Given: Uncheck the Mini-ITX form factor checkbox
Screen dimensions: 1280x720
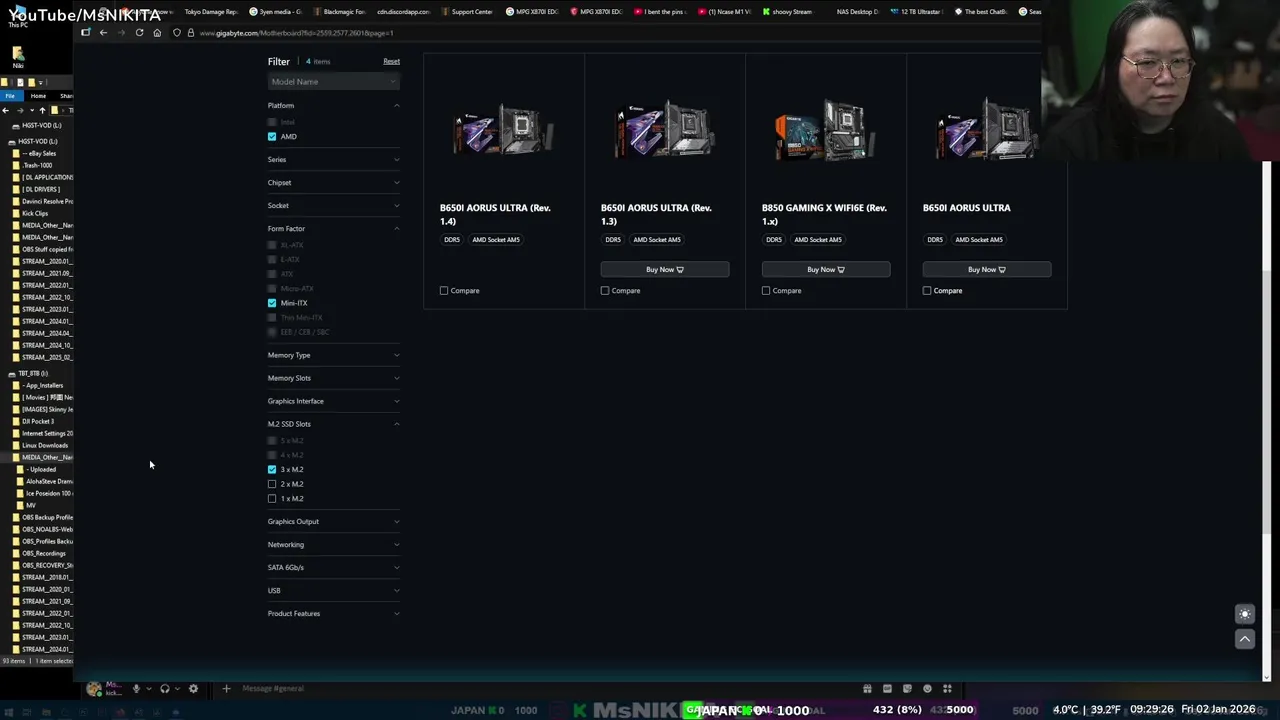Looking at the screenshot, I should pyautogui.click(x=272, y=303).
